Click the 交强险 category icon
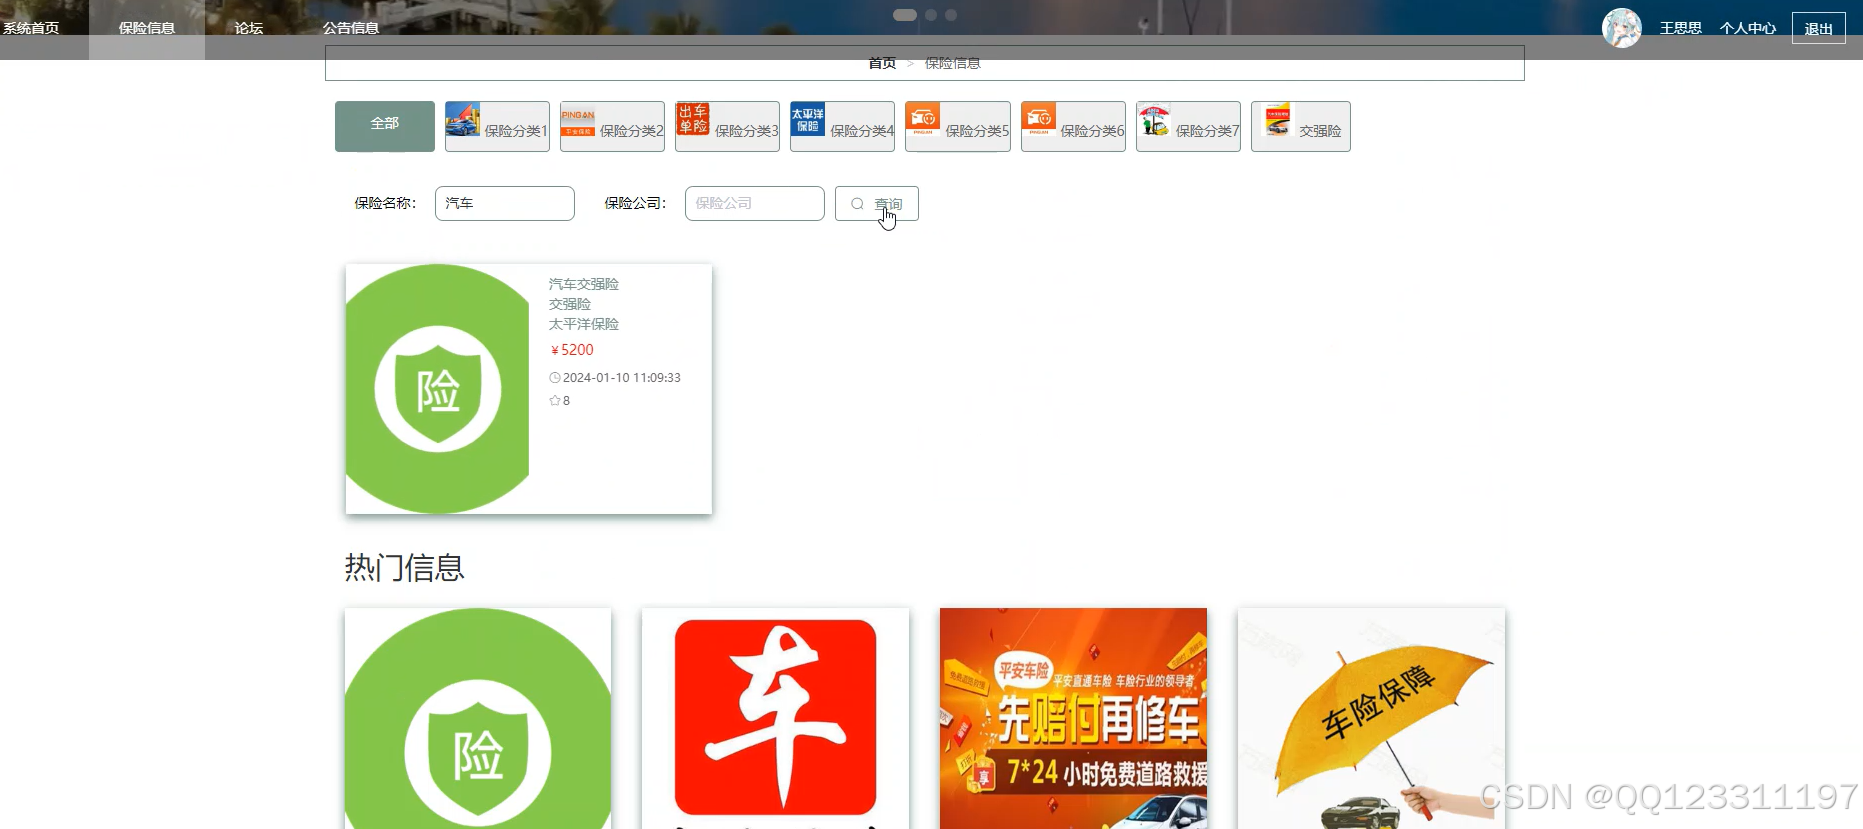 (1277, 120)
